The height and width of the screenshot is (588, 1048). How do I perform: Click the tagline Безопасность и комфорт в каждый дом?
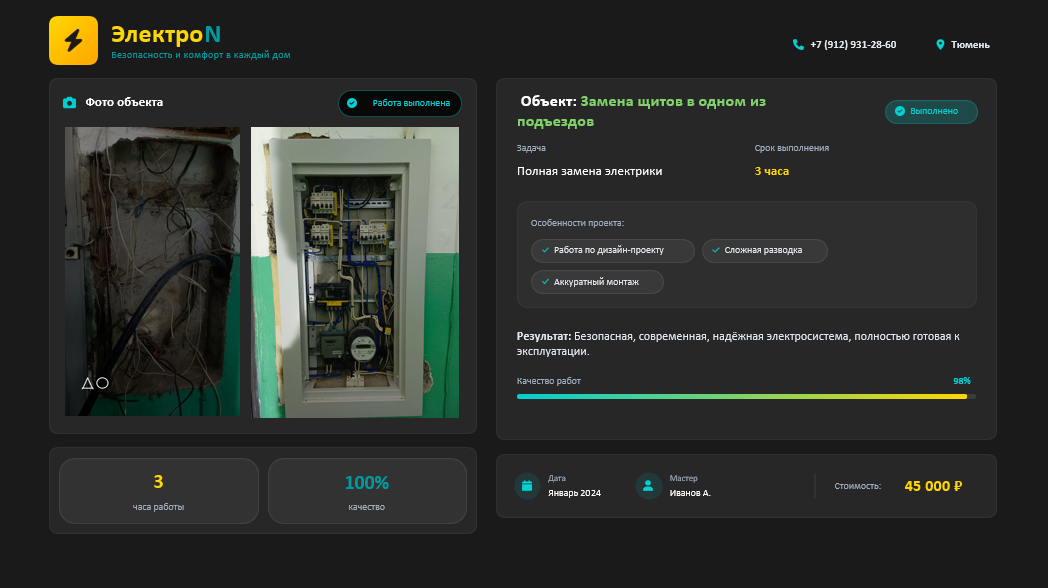[x=201, y=55]
